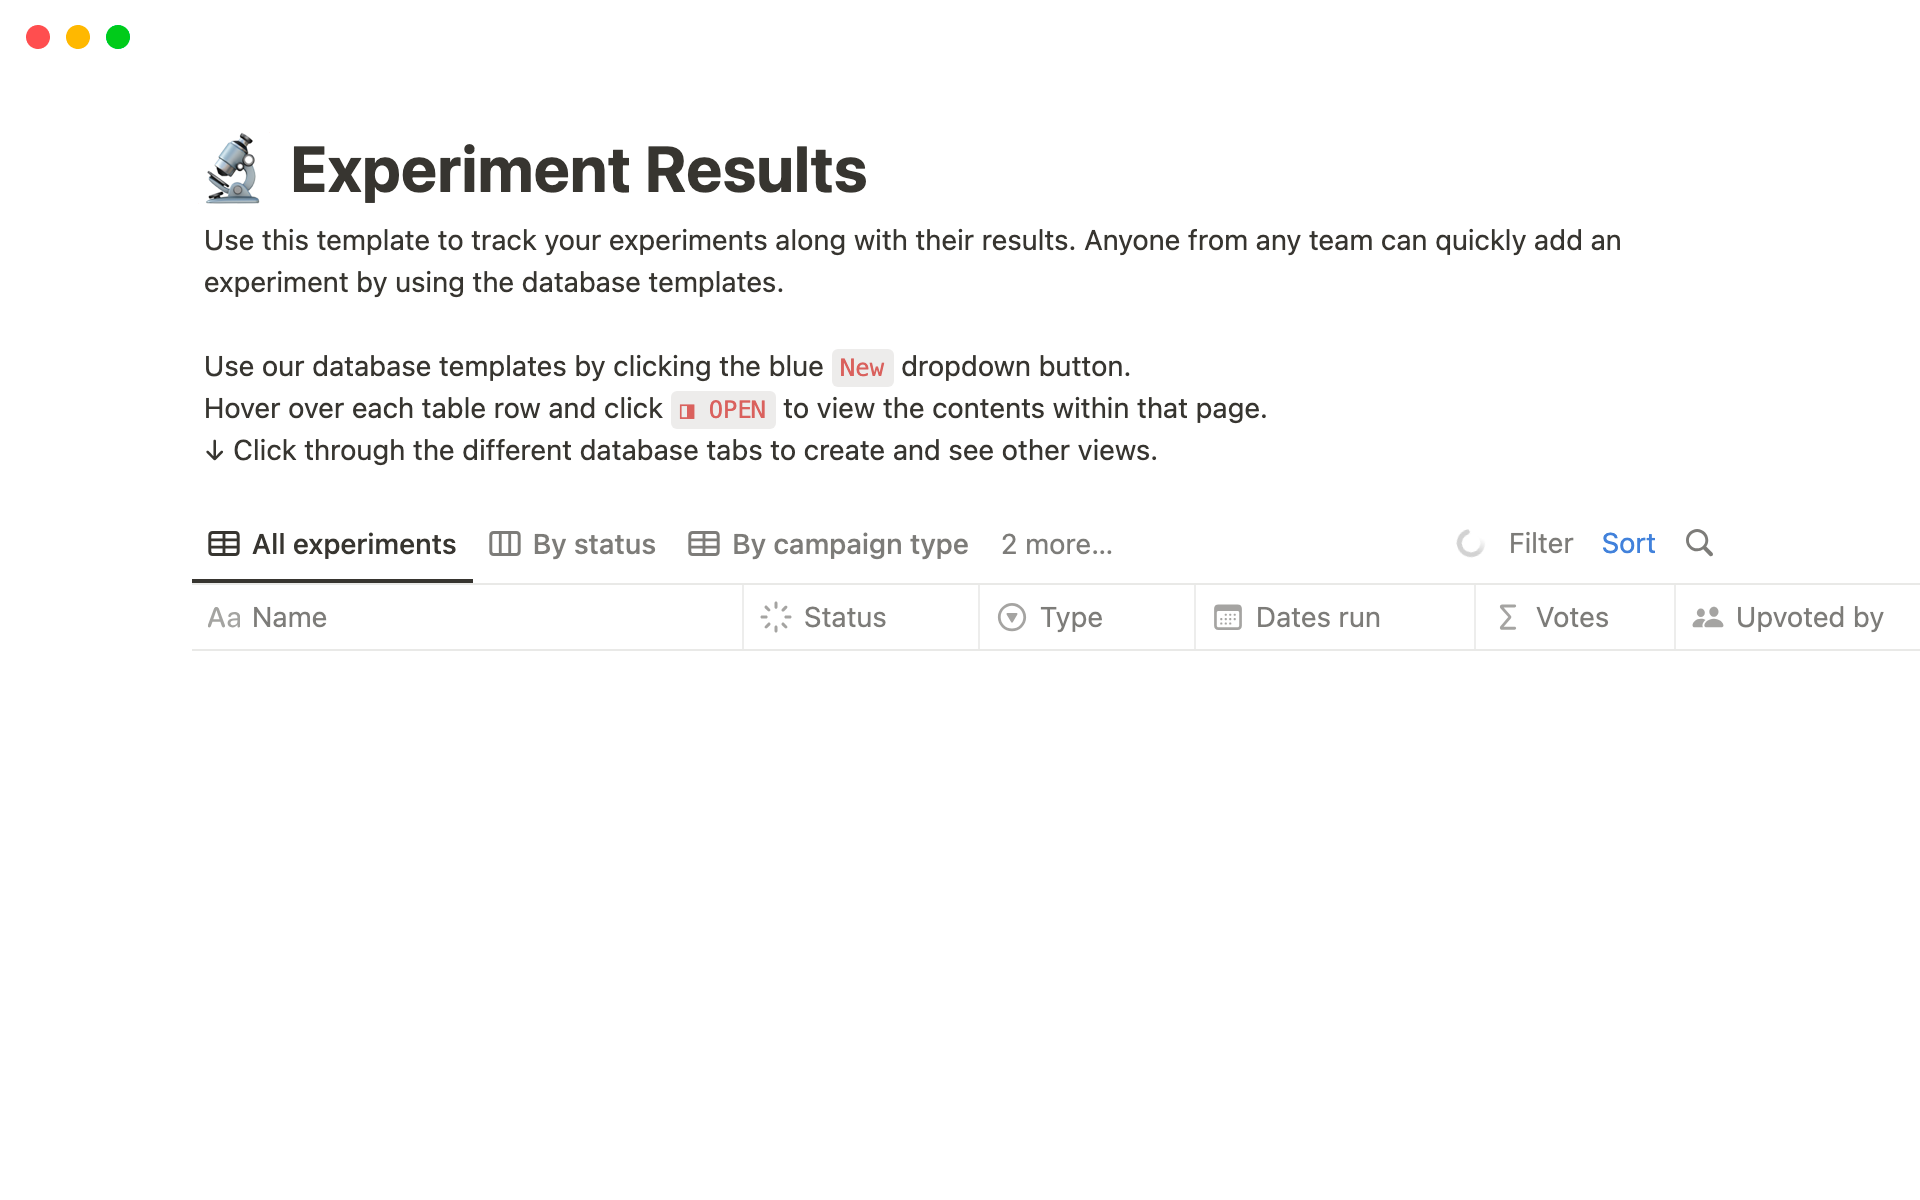Click the microscope emoji icon
The width and height of the screenshot is (1920, 1200).
(x=231, y=167)
